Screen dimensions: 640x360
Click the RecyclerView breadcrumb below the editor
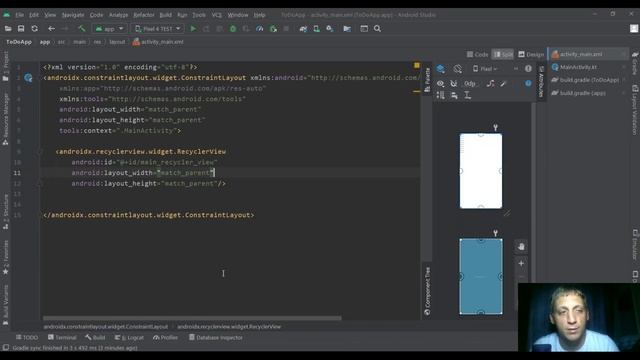point(229,327)
